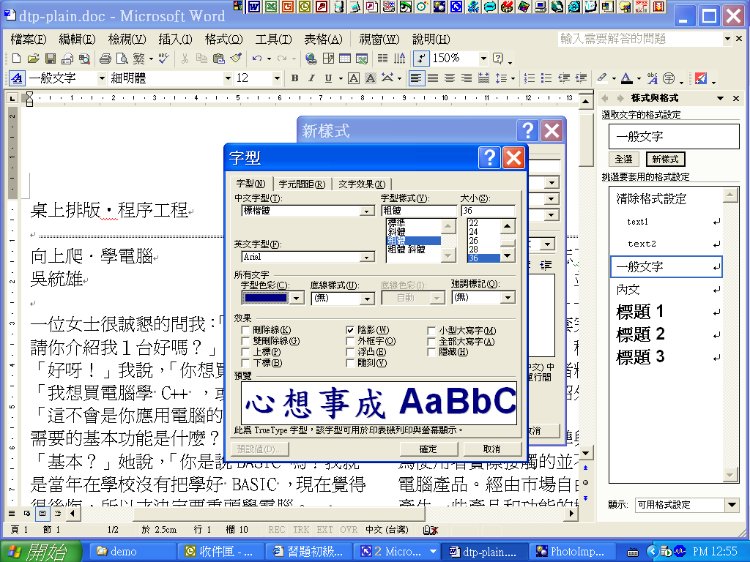750x562 pixels.
Task: Switch to the 字元間距(R) tab
Action: point(302,184)
